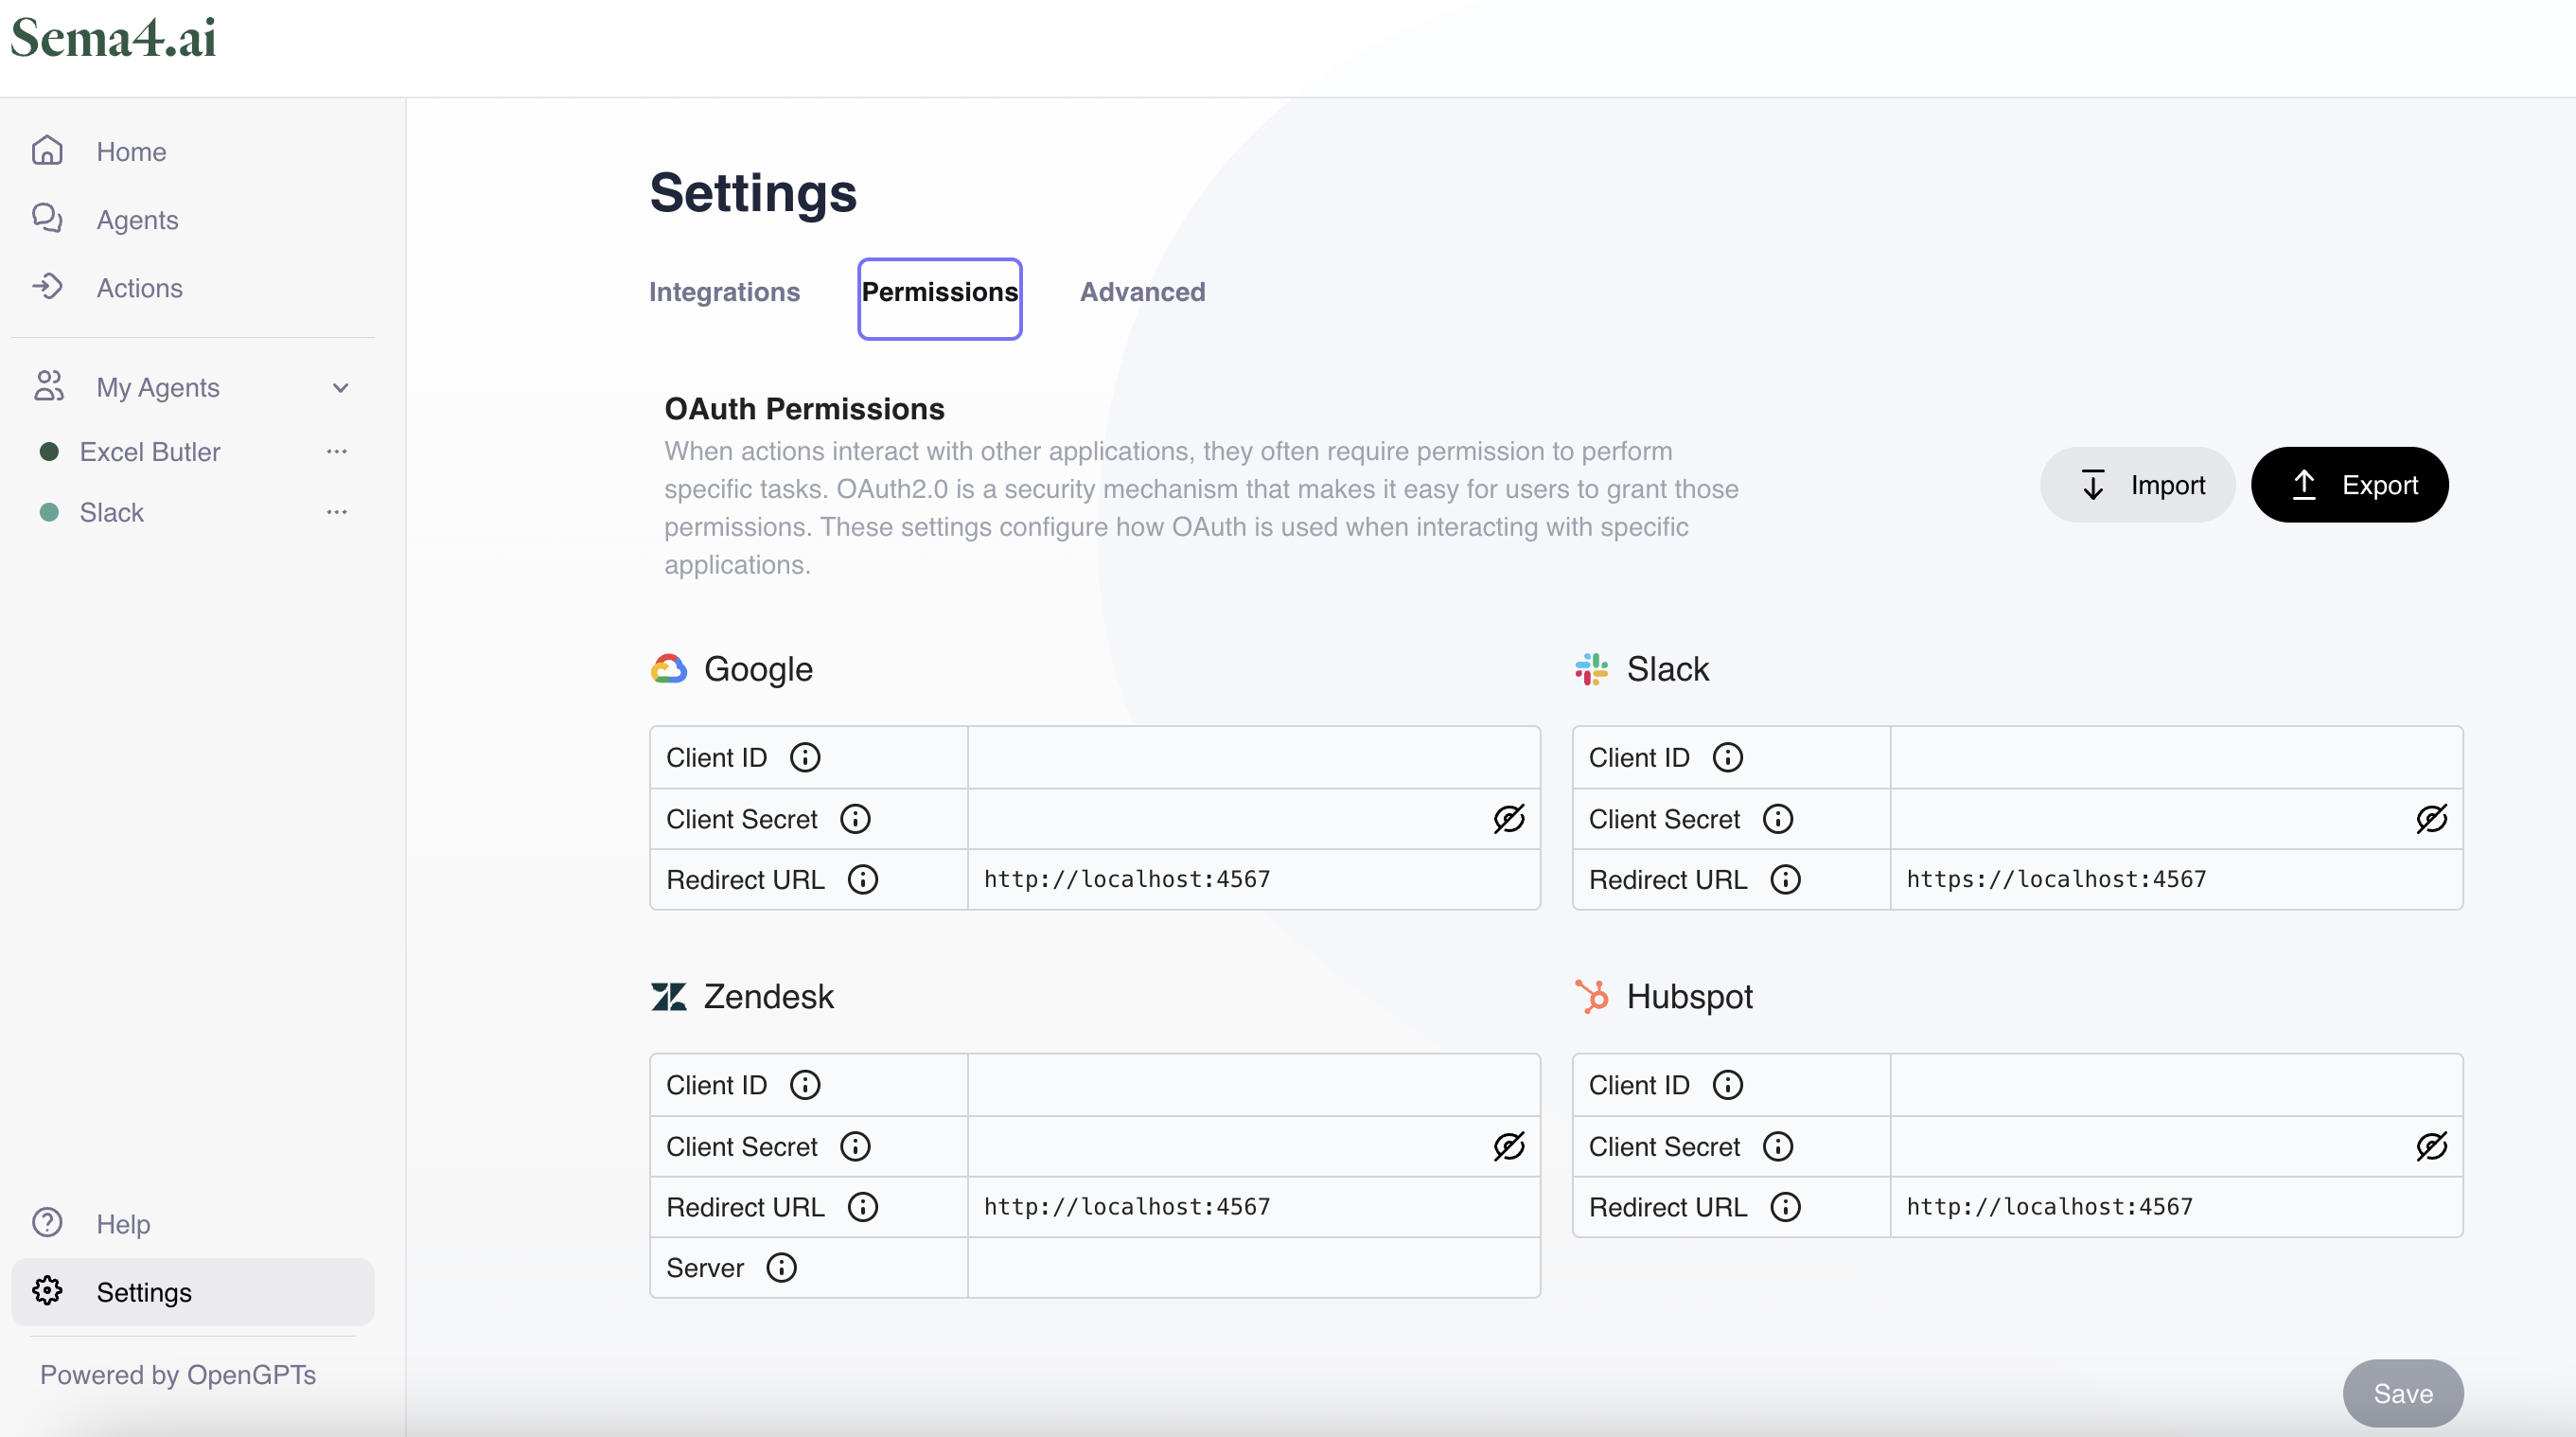Click the Export button
This screenshot has width=2576, height=1437.
[2349, 484]
